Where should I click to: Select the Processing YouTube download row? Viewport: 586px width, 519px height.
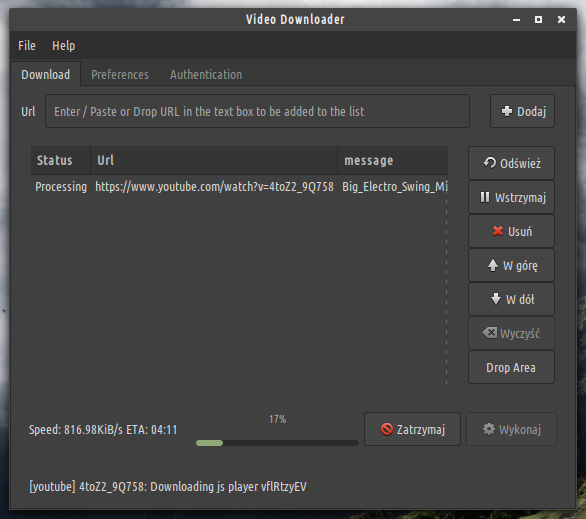(239, 186)
